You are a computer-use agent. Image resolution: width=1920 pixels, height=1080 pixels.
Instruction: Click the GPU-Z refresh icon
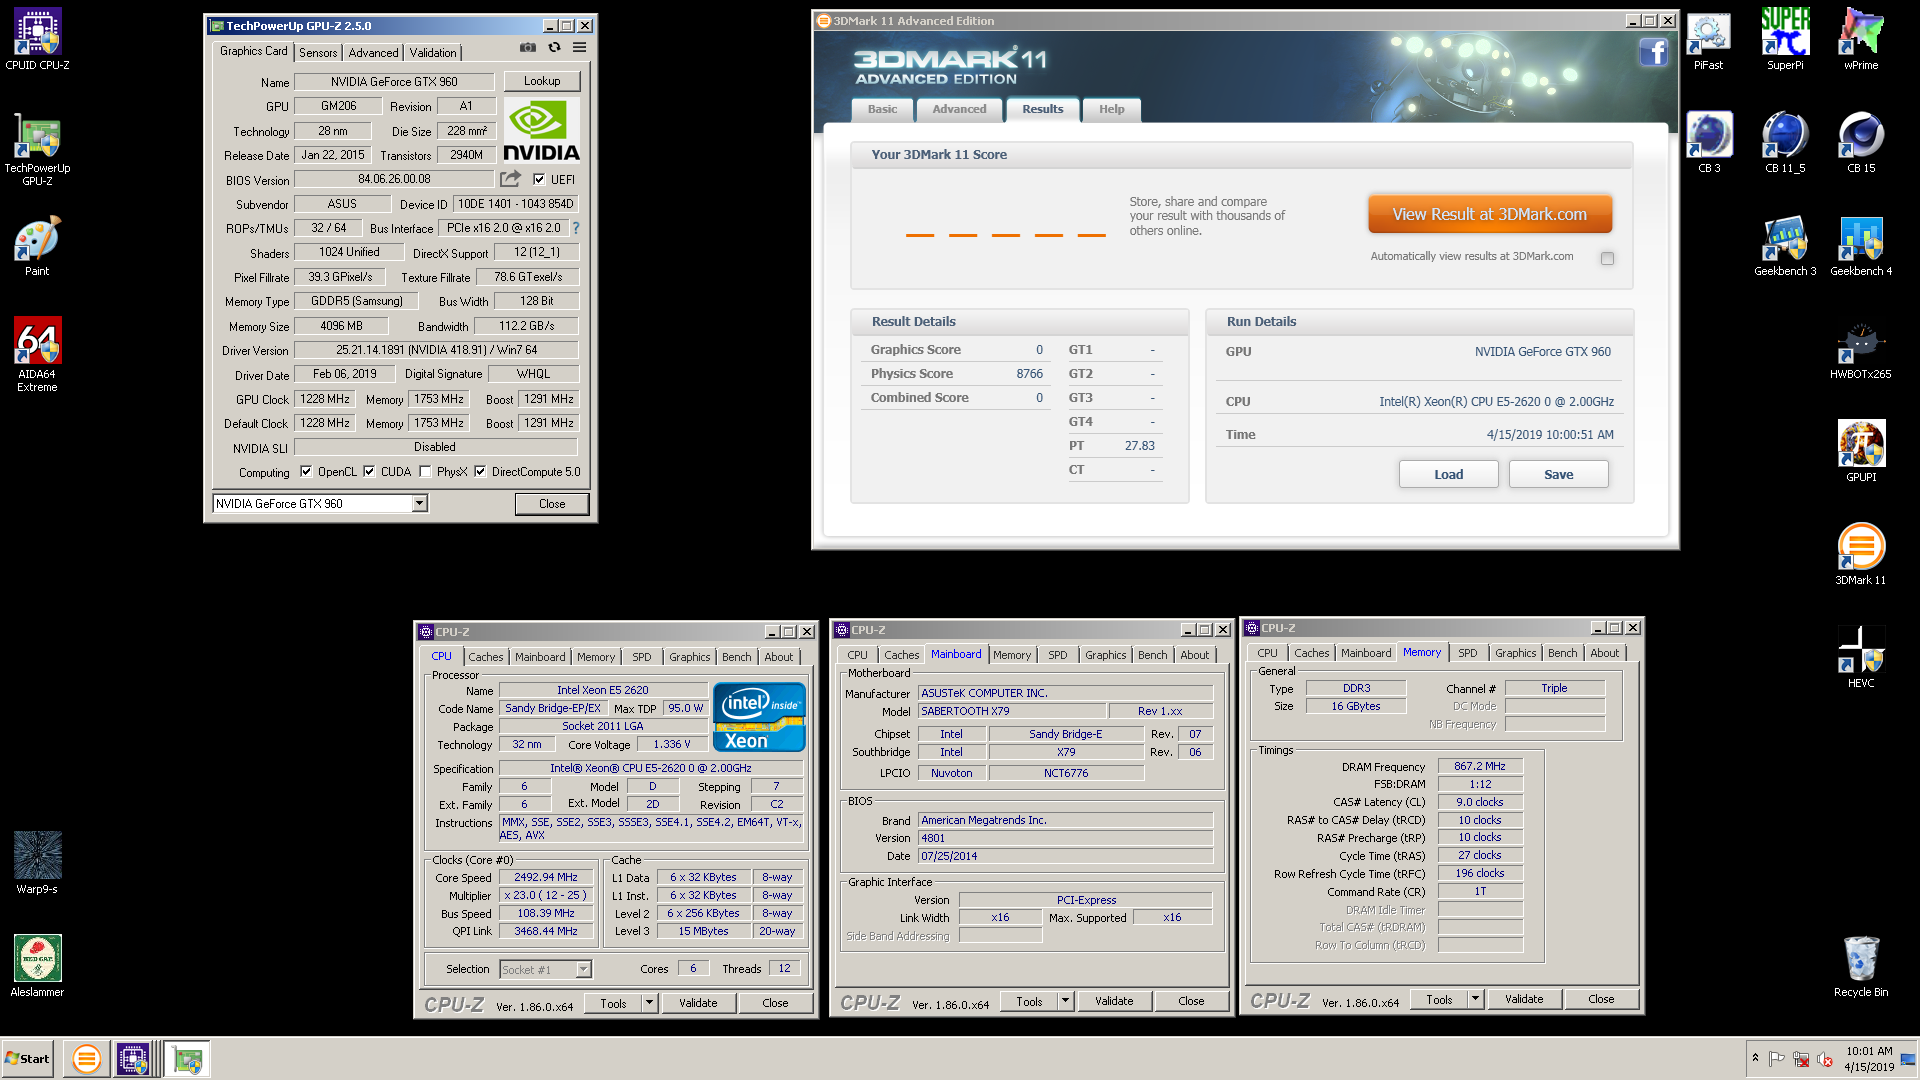pyautogui.click(x=554, y=48)
